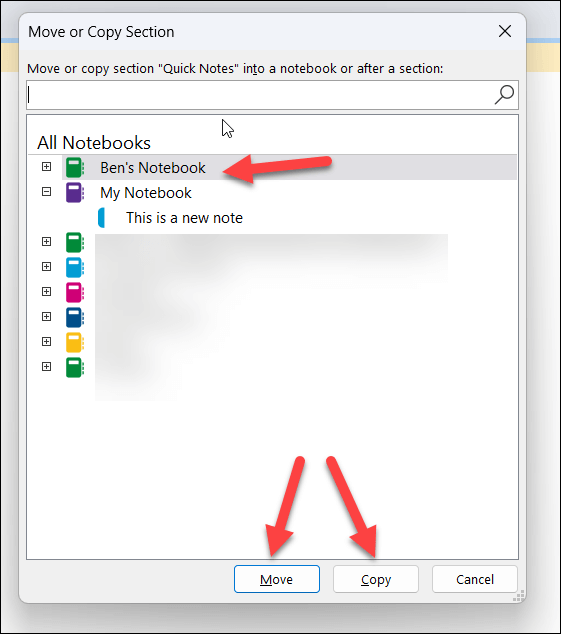Expand the light blue notebook node
This screenshot has height=634, width=561.
47,266
